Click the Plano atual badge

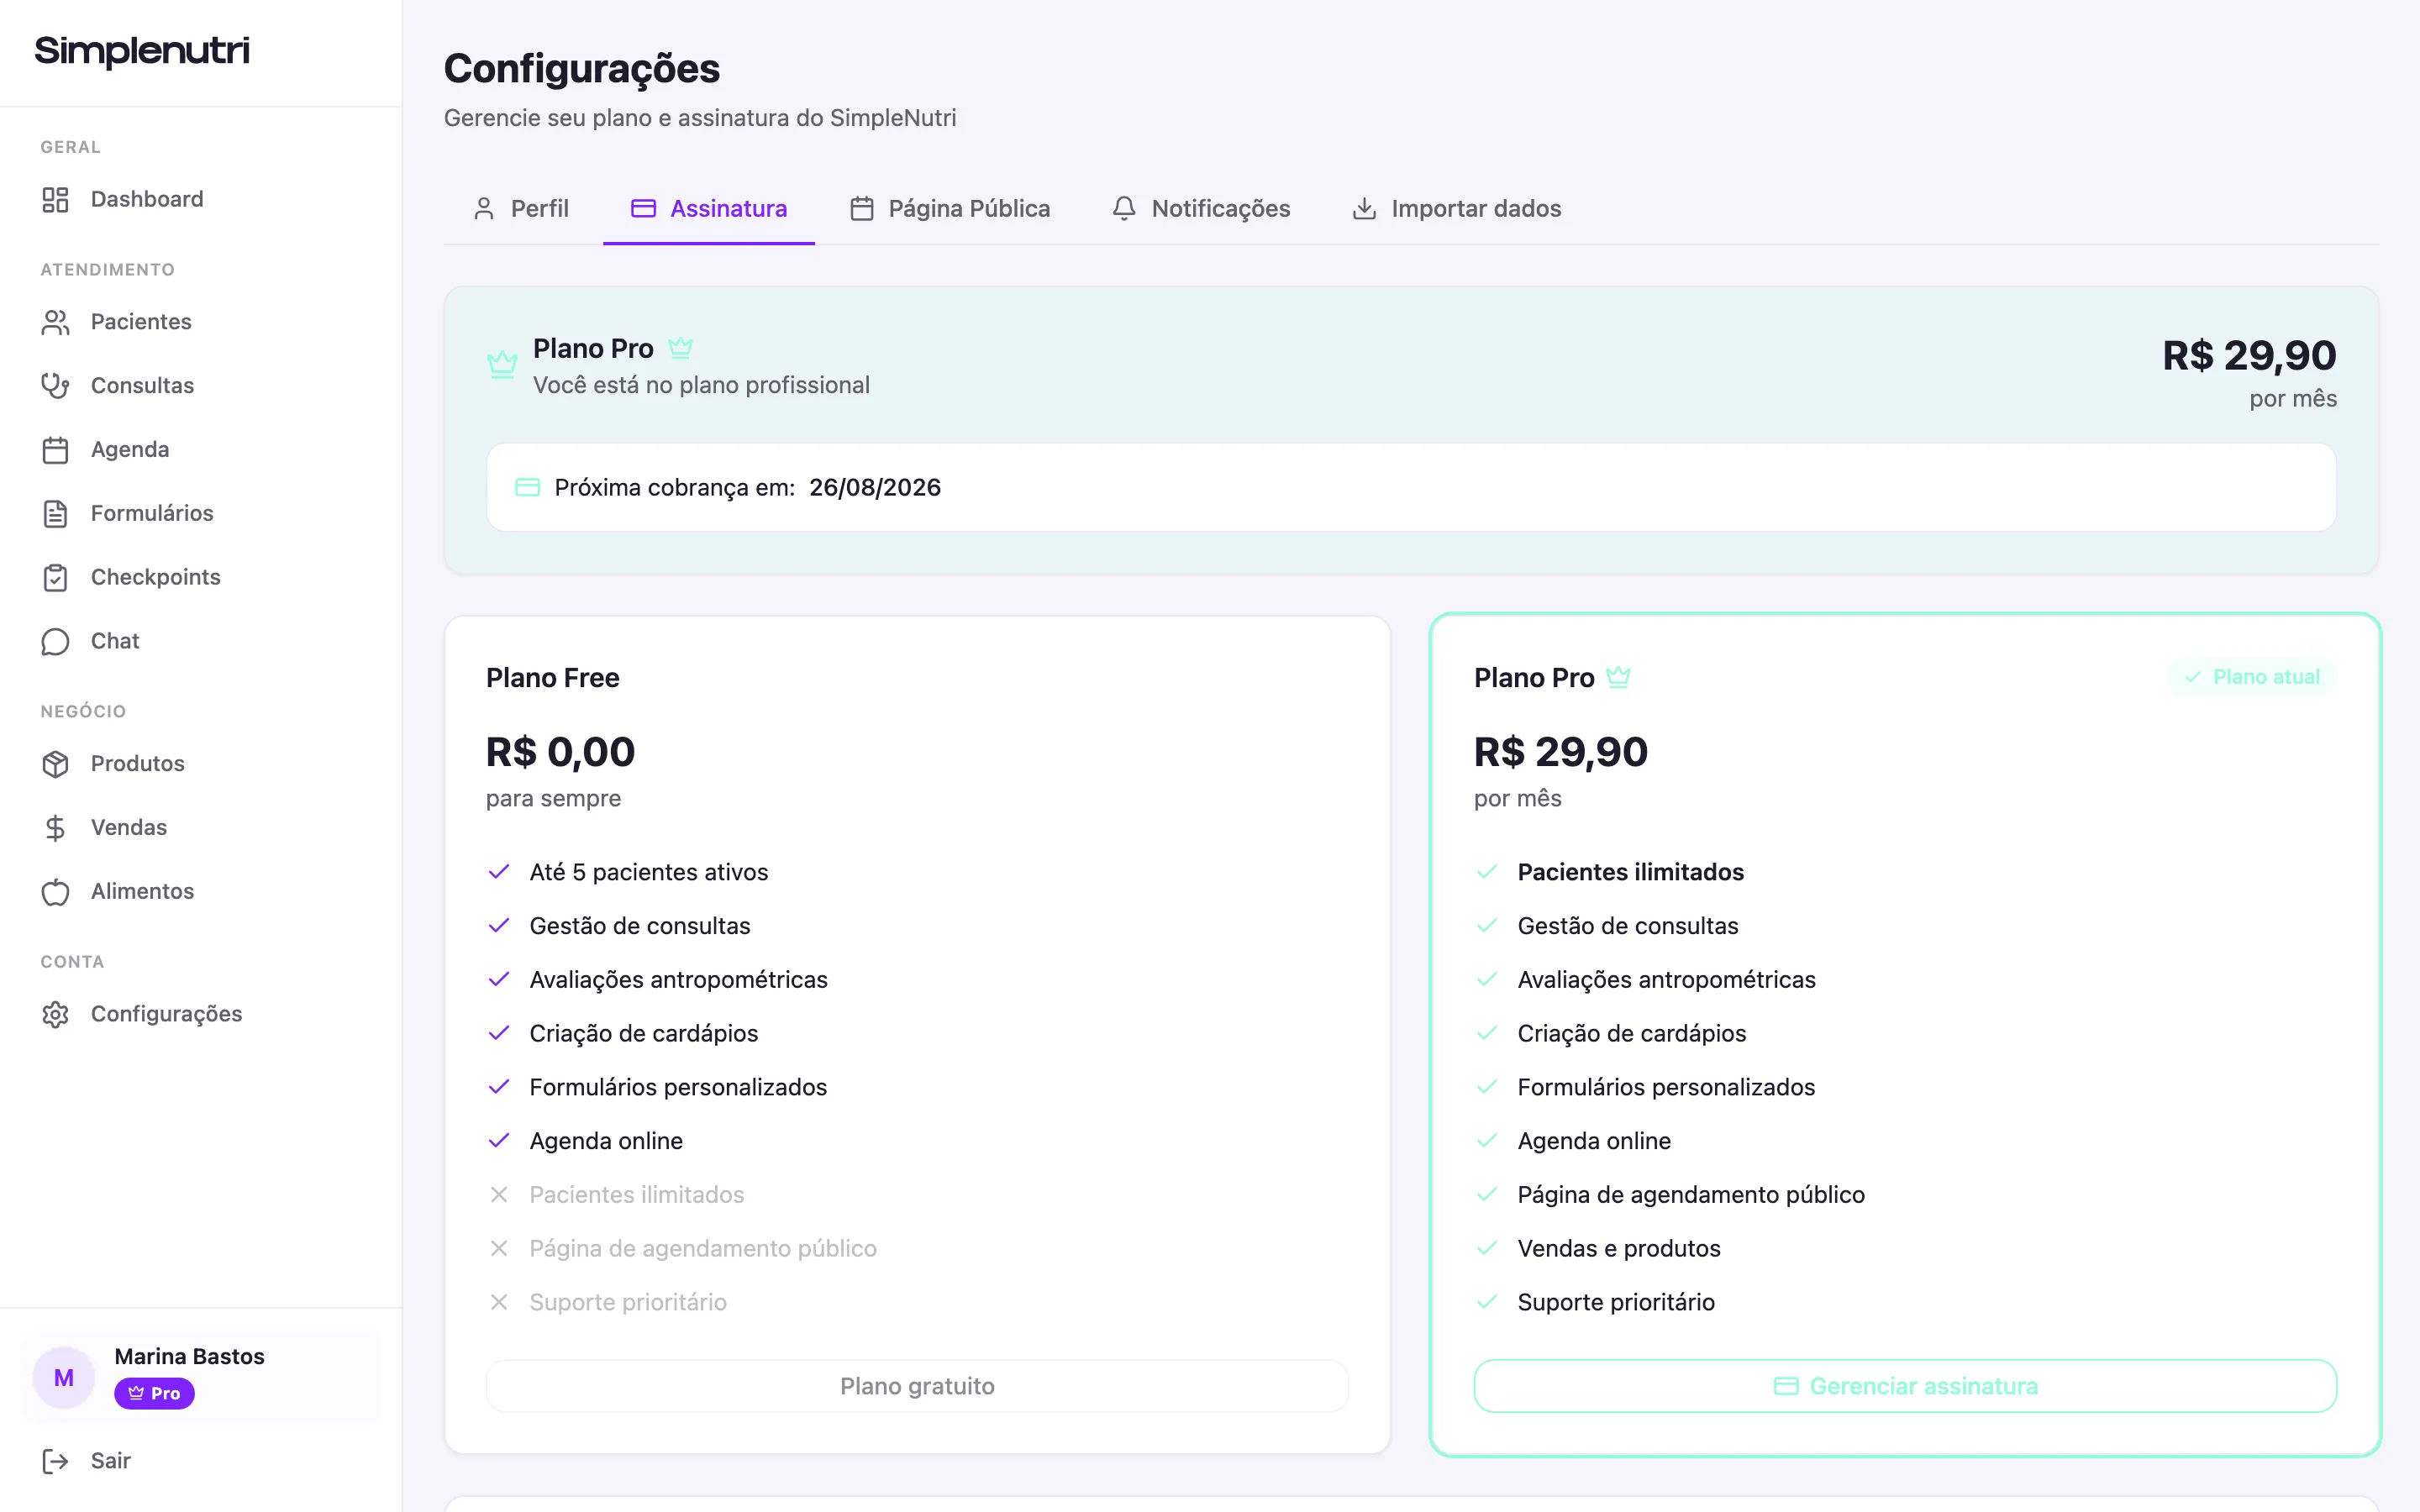pyautogui.click(x=2252, y=677)
